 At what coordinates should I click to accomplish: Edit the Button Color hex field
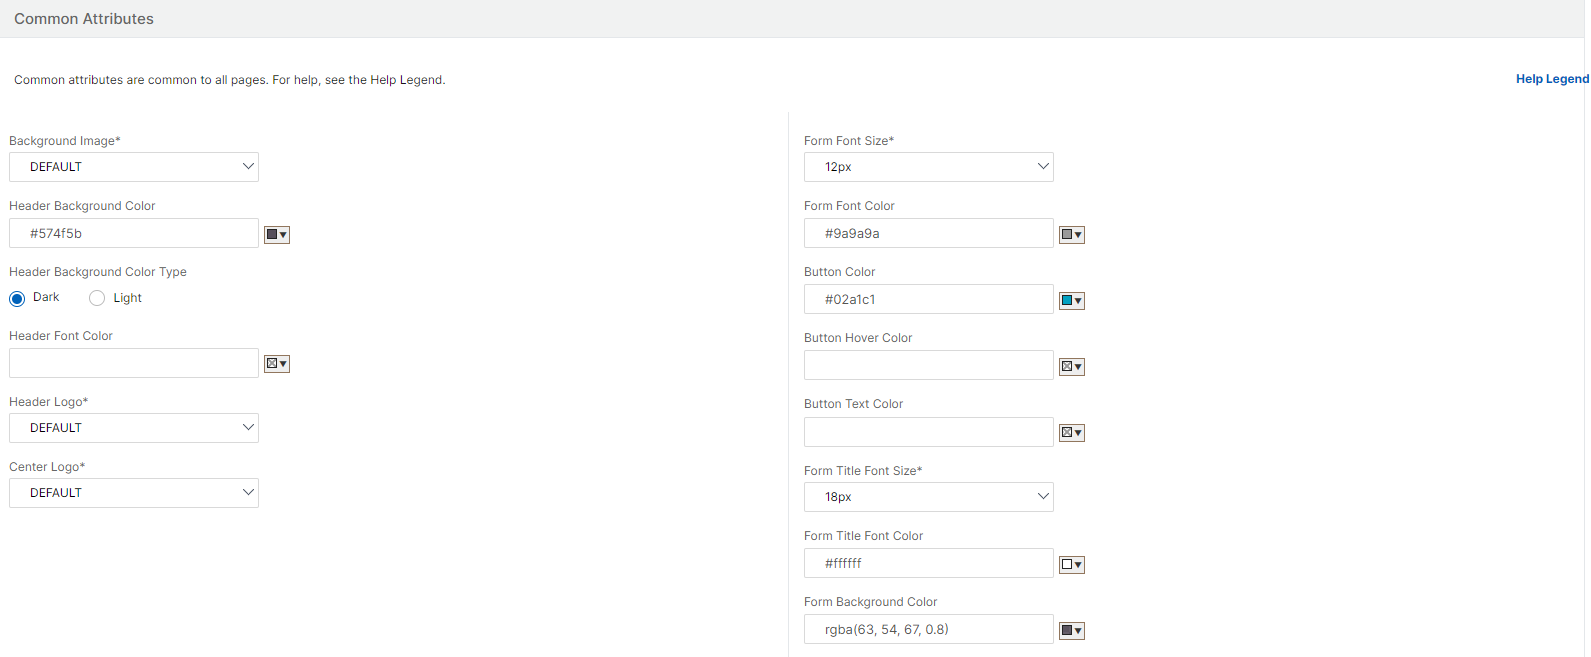929,299
